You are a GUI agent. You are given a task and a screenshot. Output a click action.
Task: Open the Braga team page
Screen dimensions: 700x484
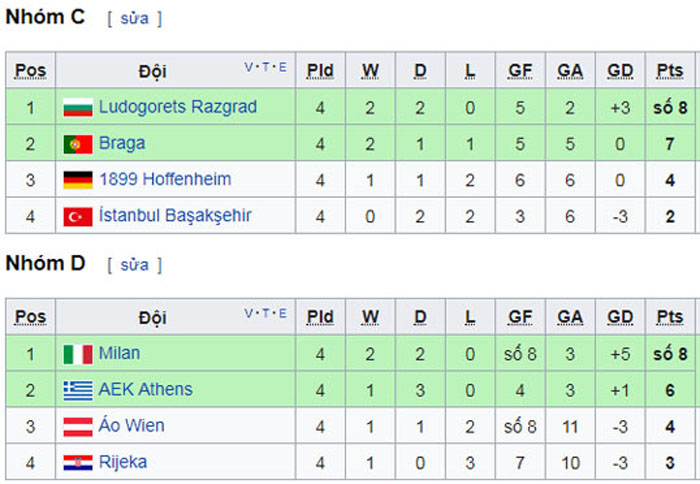122,144
